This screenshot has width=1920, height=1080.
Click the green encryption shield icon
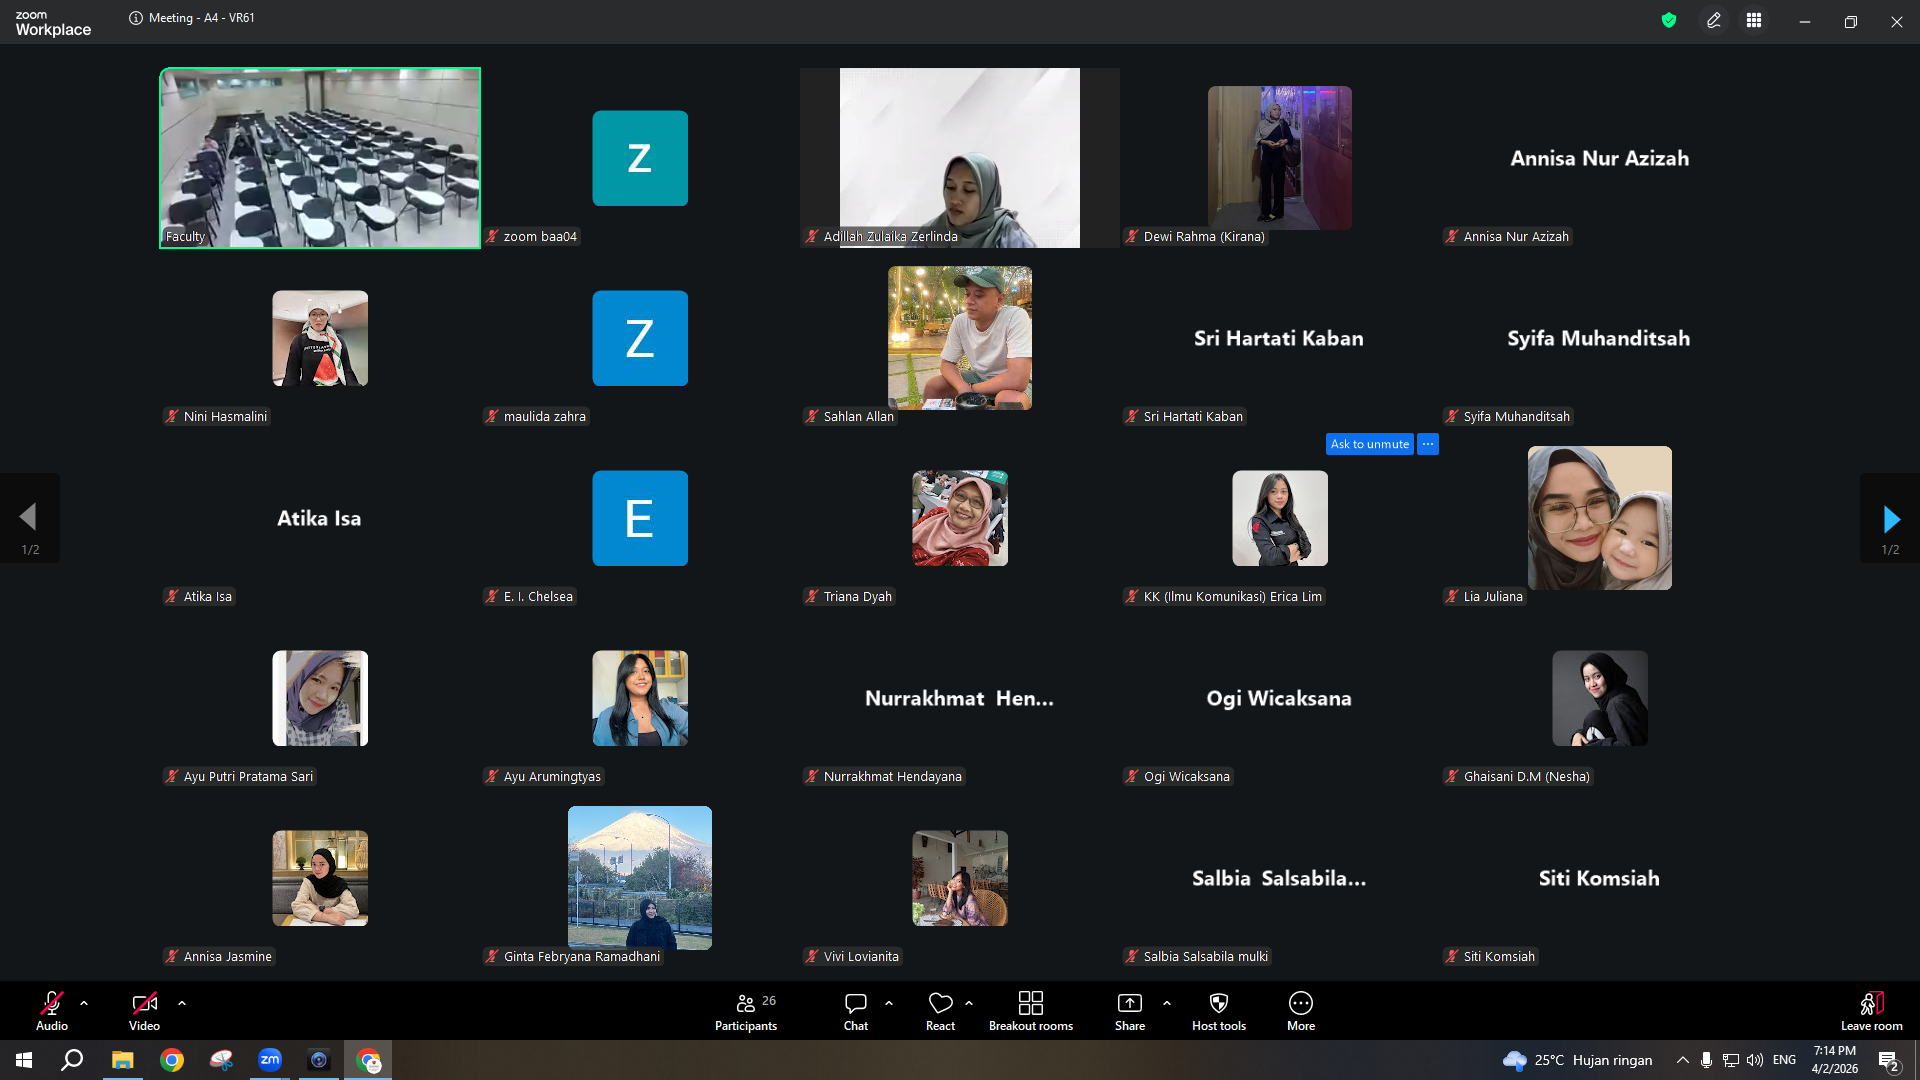point(1669,20)
